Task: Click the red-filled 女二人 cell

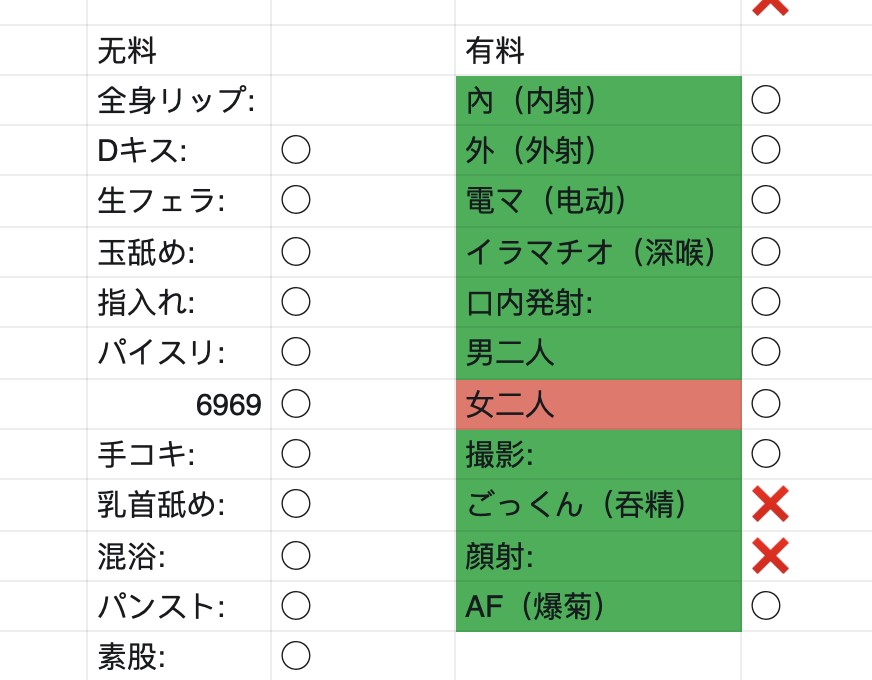Action: pos(598,404)
